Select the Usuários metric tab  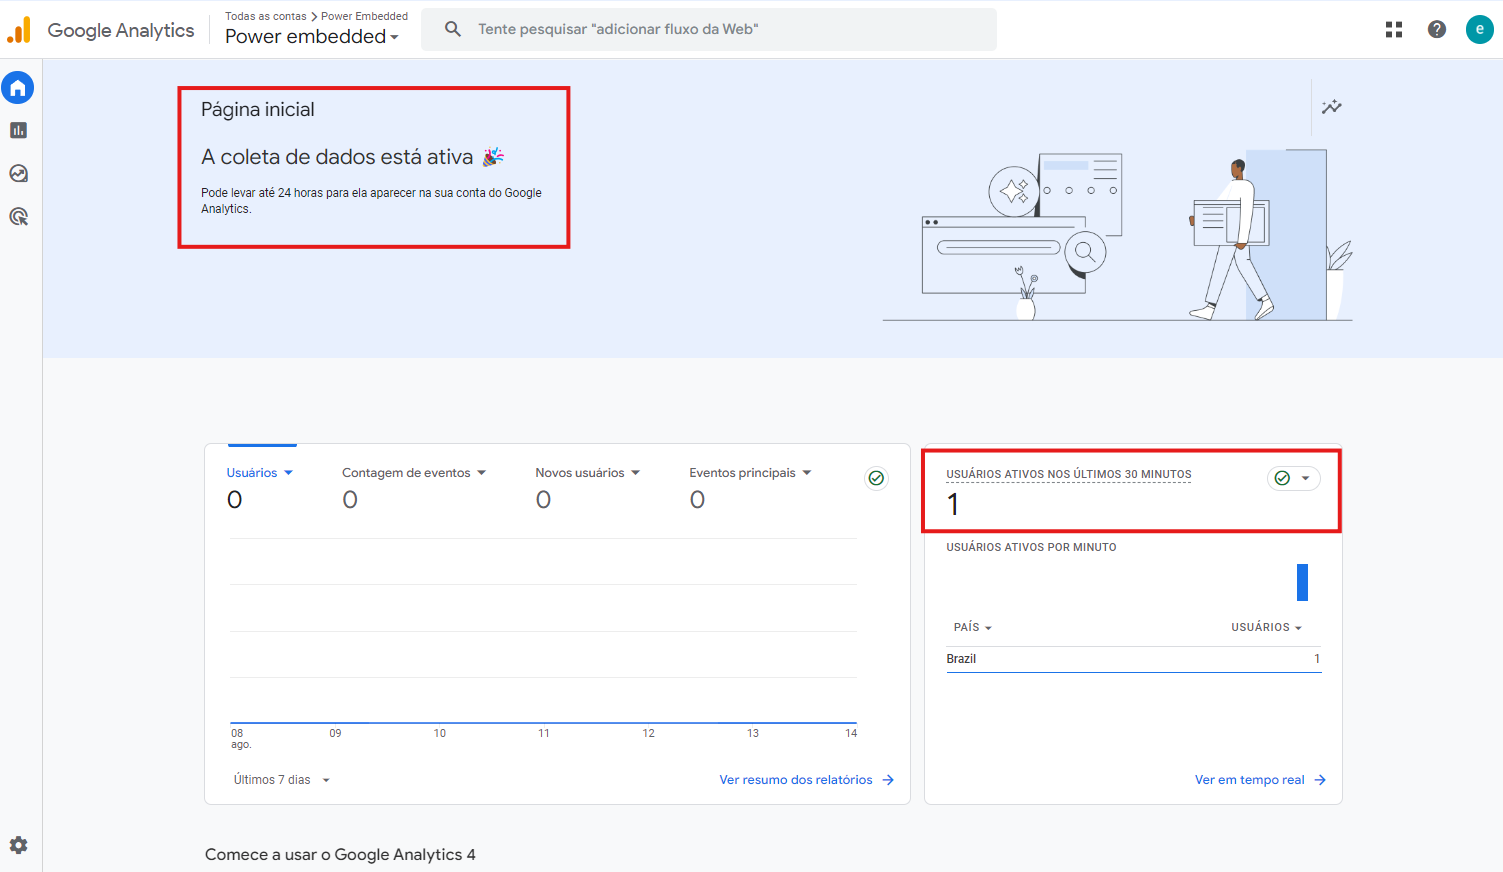pos(259,473)
